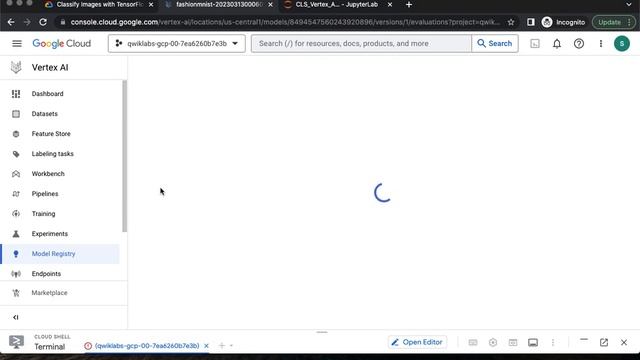Open Pipelines page
The image size is (640, 360).
(45, 194)
